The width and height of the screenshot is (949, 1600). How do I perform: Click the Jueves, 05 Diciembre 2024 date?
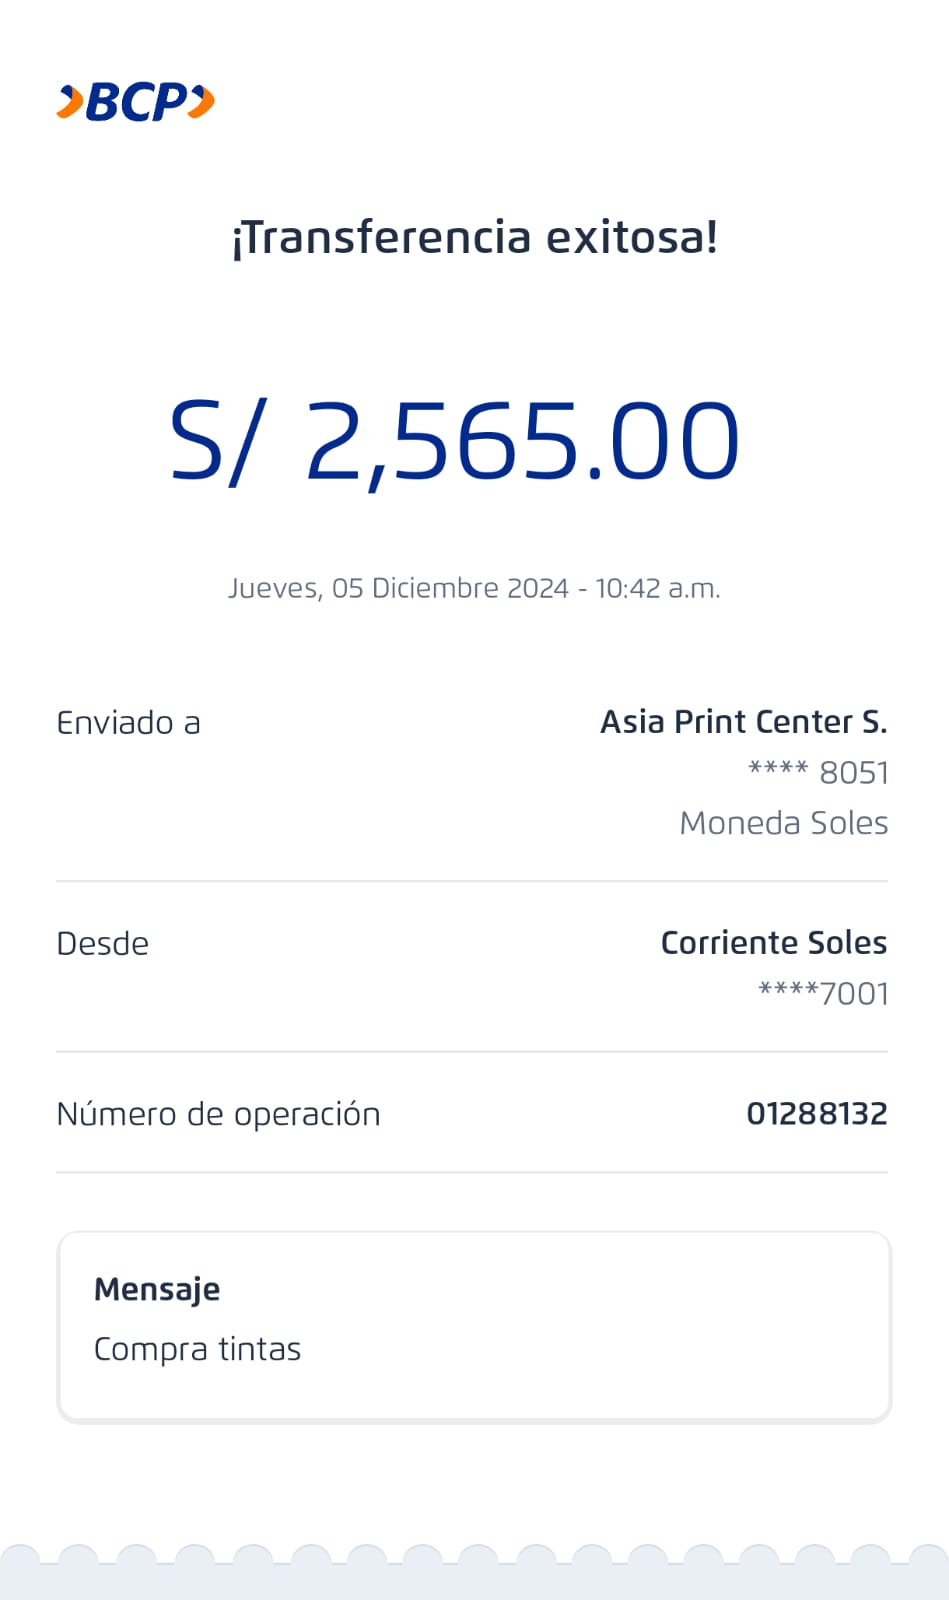(398, 588)
